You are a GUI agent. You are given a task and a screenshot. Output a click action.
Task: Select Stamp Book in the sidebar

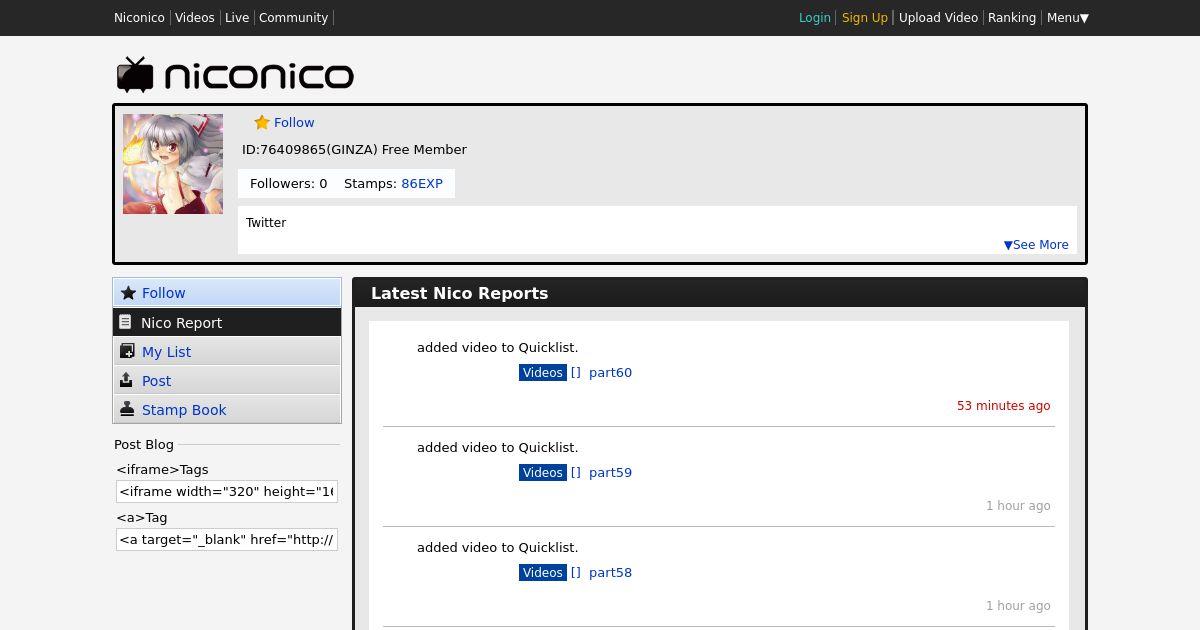227,409
